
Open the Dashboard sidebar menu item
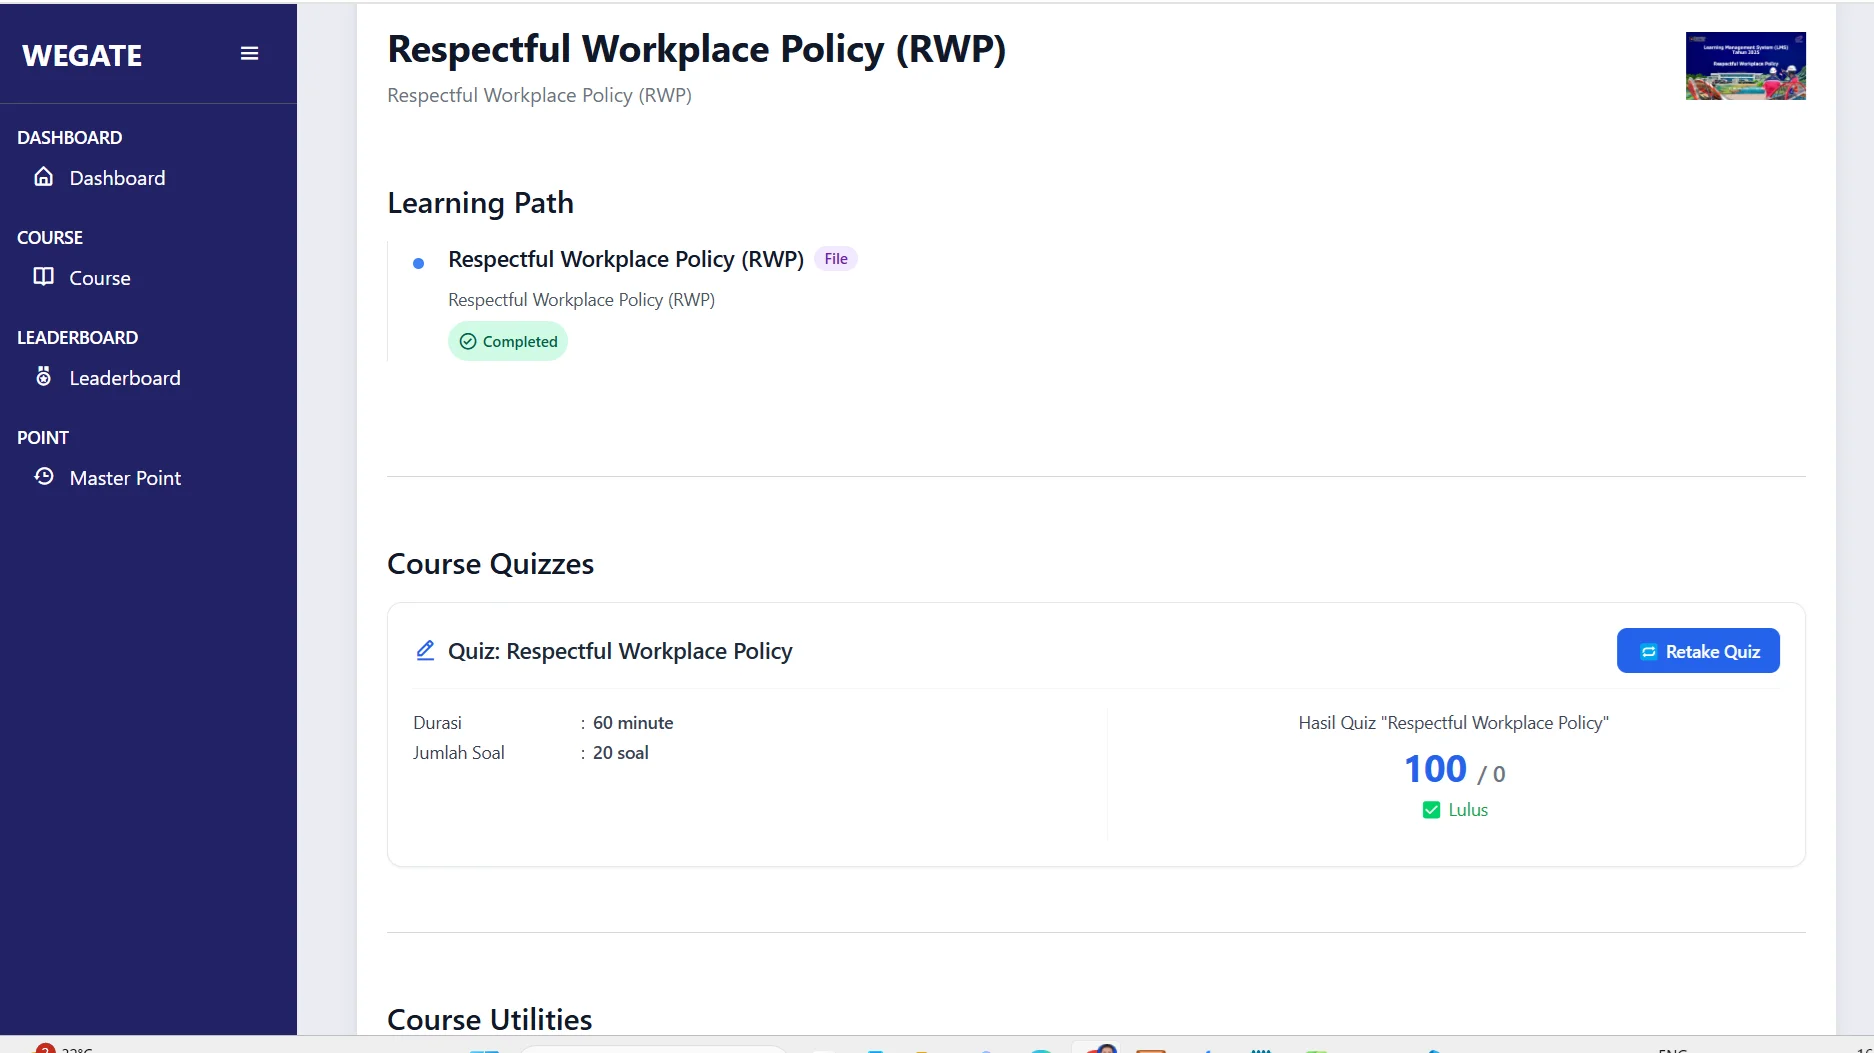tap(117, 178)
